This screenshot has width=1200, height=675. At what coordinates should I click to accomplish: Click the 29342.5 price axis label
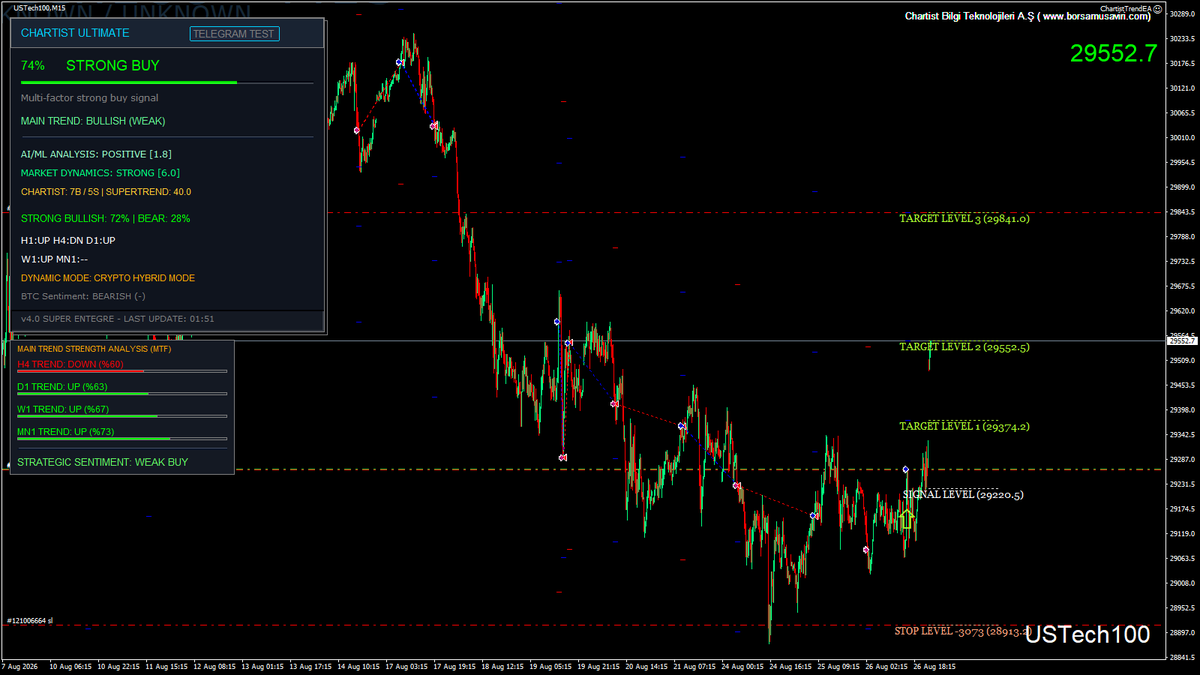(x=1181, y=435)
